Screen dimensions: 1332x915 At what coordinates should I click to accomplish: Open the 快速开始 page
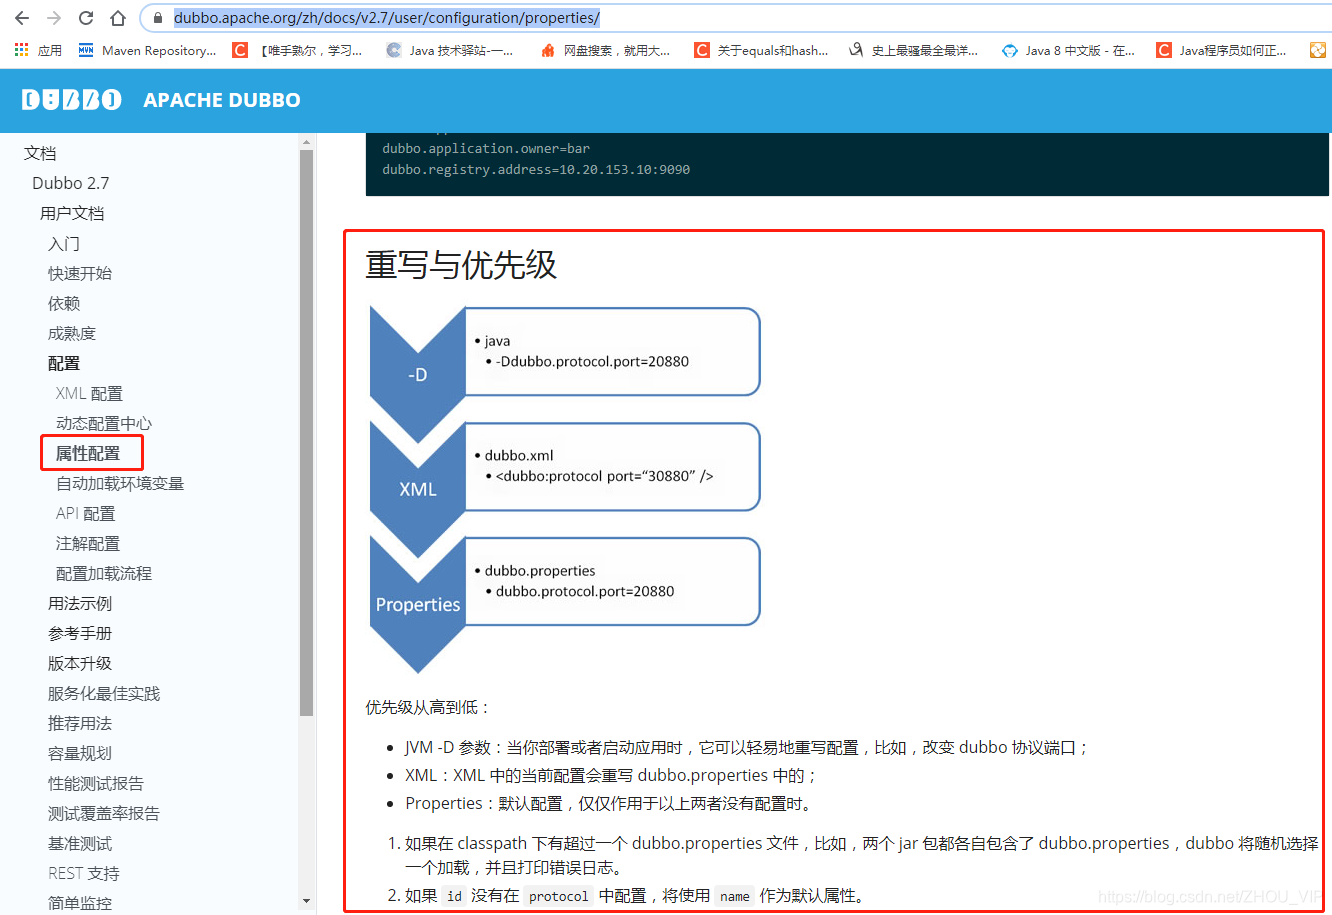pos(80,273)
